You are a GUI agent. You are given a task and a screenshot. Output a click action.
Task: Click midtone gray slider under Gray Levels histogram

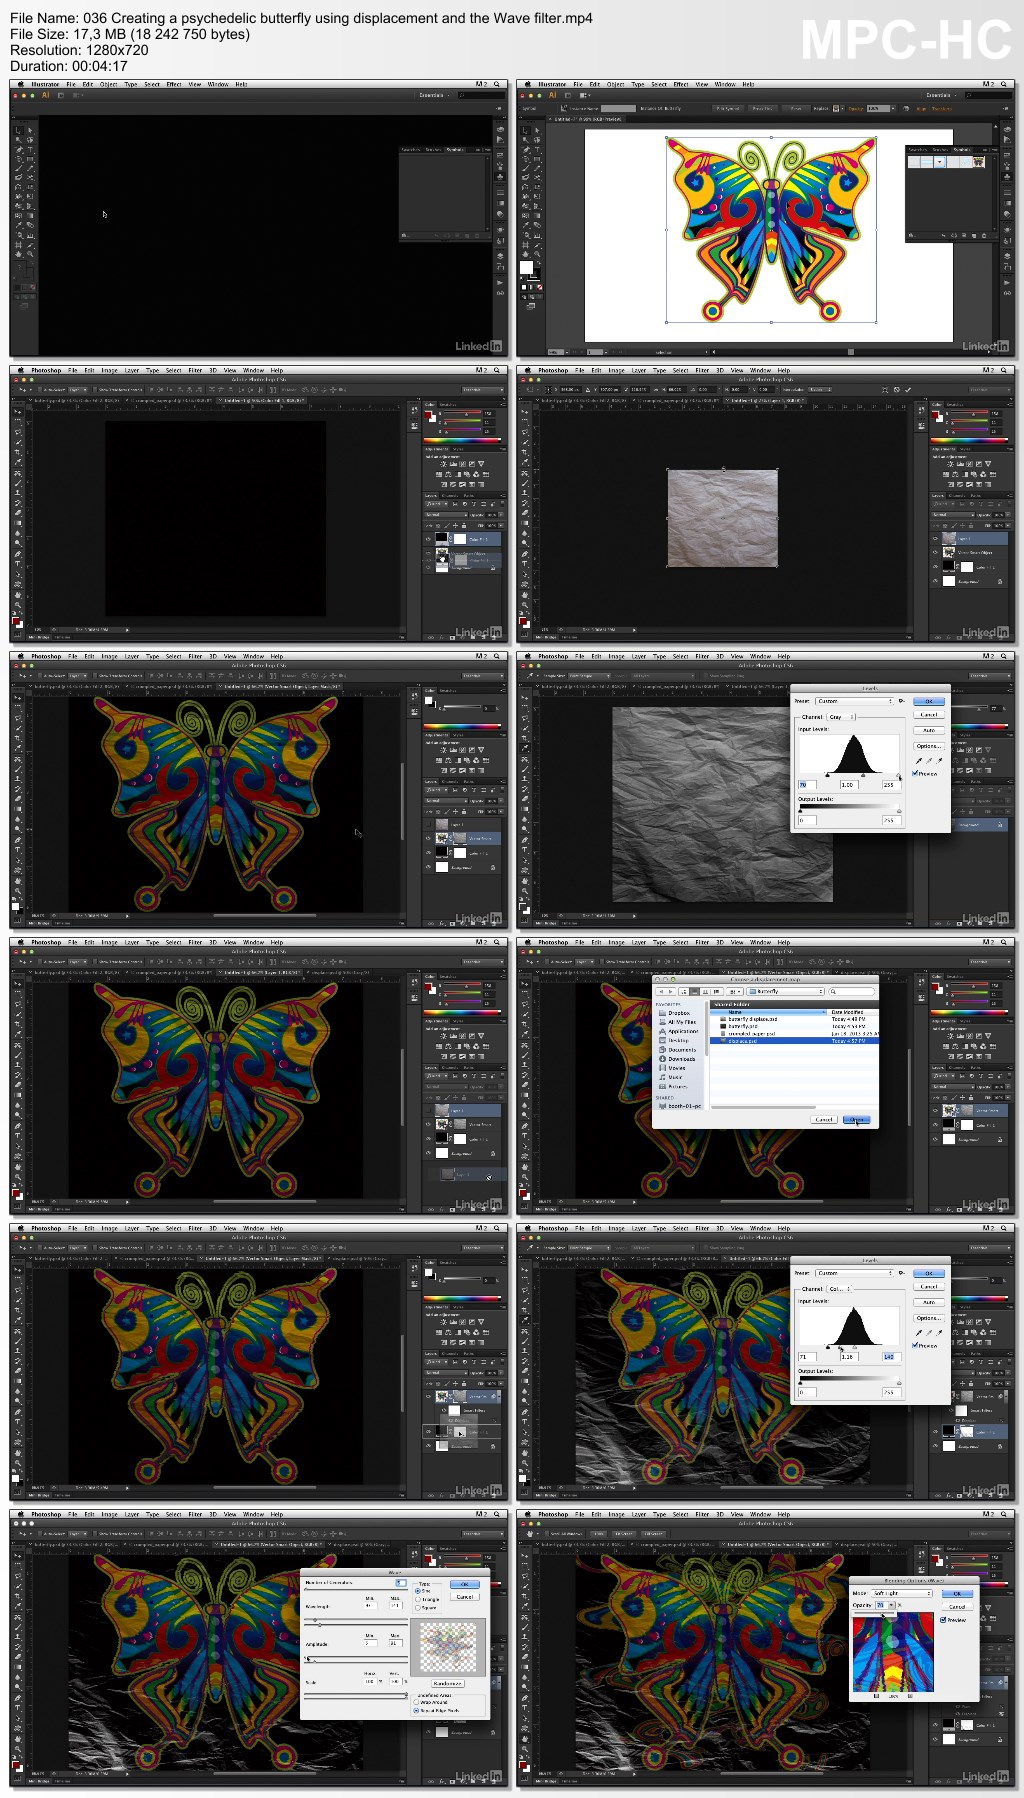tap(863, 775)
